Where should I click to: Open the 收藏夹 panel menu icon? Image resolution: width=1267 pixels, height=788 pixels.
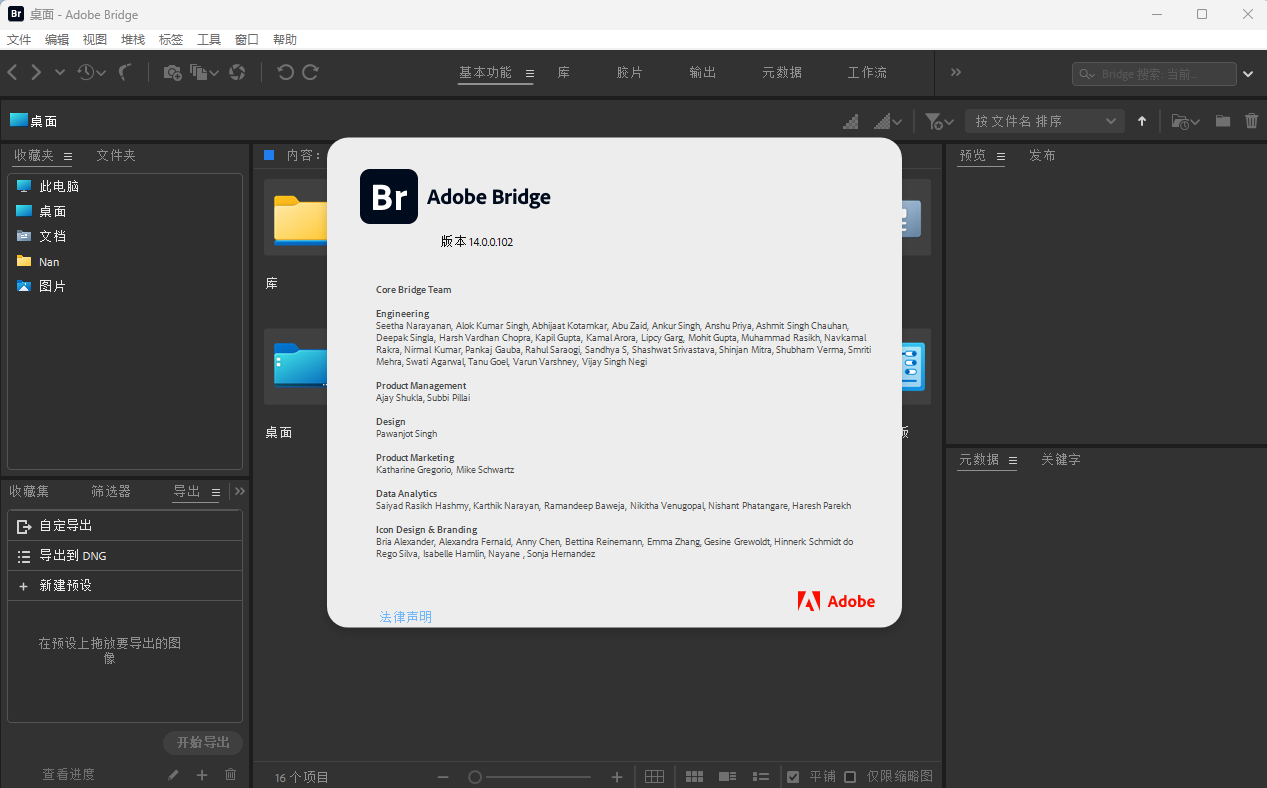68,156
